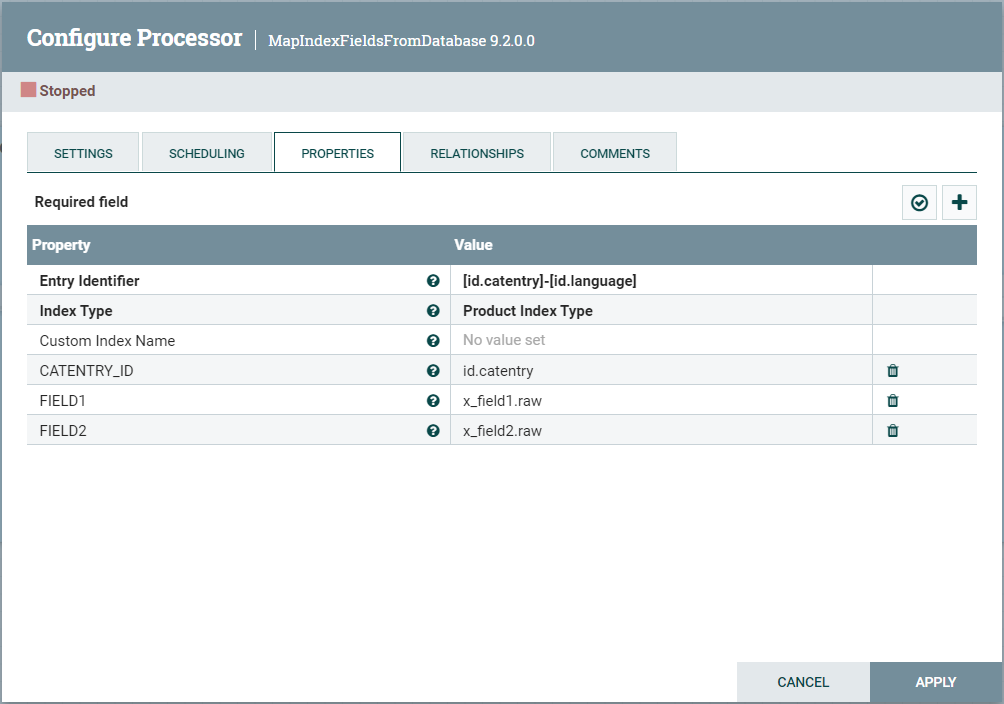Select the FIELD2 property name

coord(63,431)
